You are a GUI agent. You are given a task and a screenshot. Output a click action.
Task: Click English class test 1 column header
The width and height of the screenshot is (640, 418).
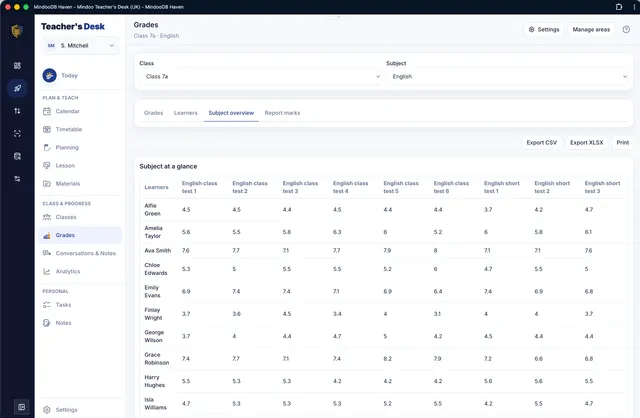[x=199, y=187]
